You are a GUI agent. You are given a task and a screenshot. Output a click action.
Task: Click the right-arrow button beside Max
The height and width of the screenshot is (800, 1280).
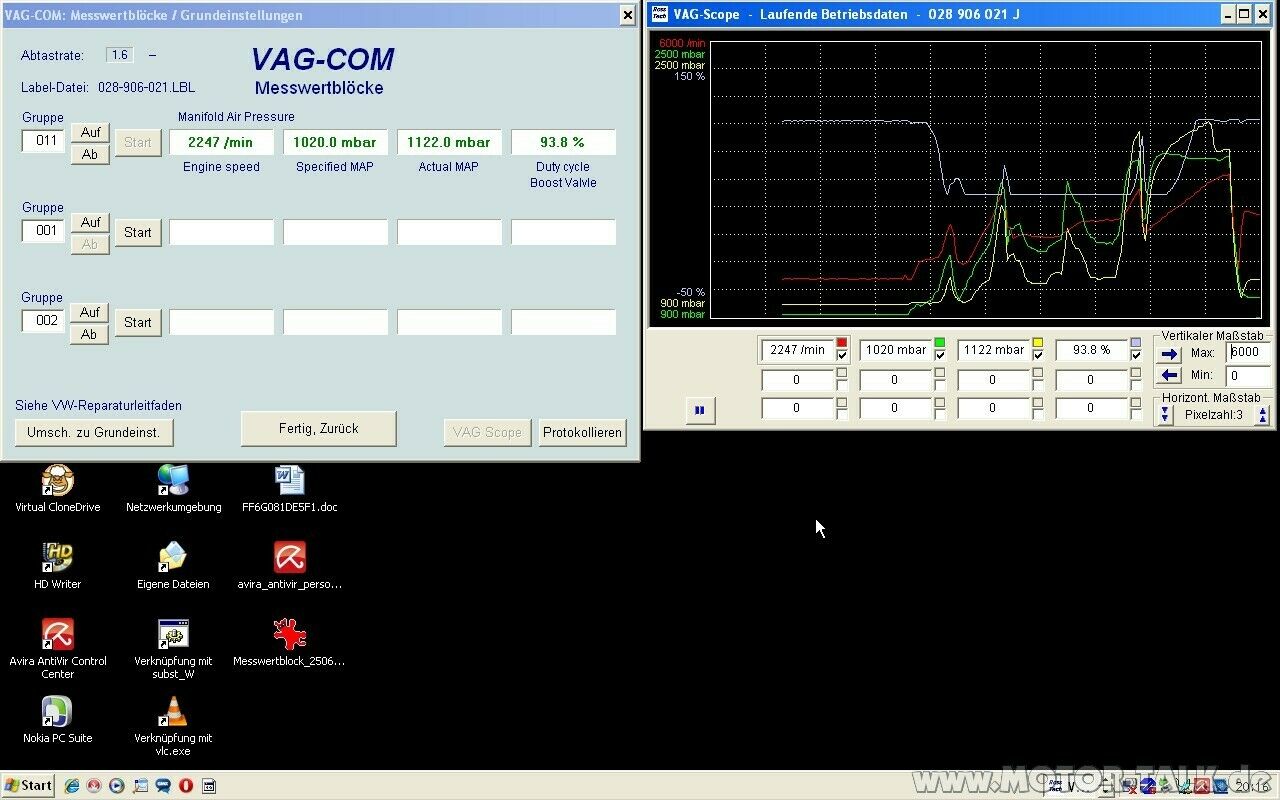coord(1170,353)
